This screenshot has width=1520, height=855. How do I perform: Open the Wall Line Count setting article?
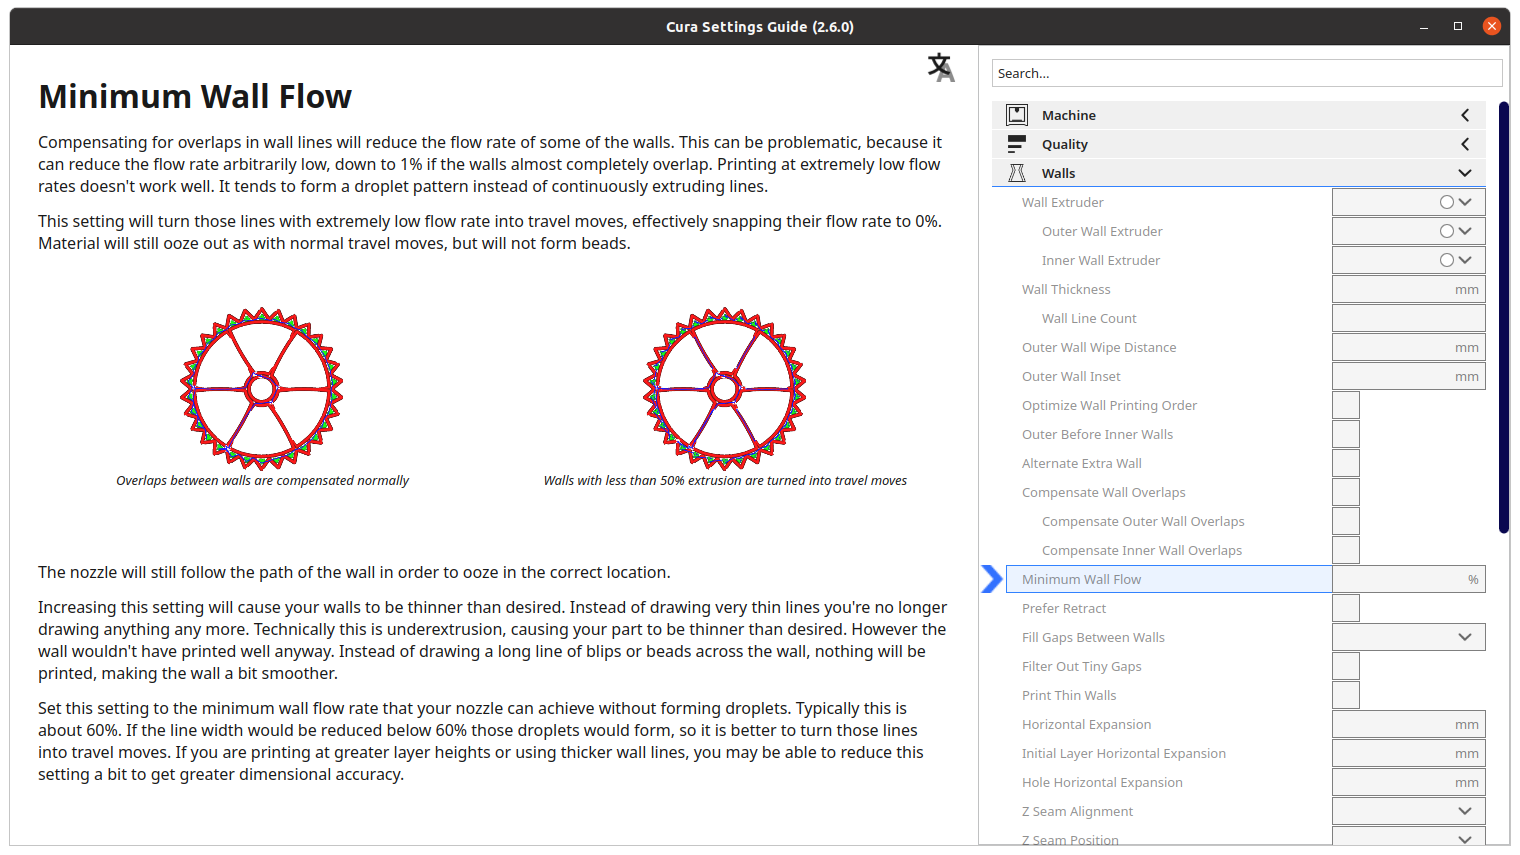click(x=1089, y=318)
